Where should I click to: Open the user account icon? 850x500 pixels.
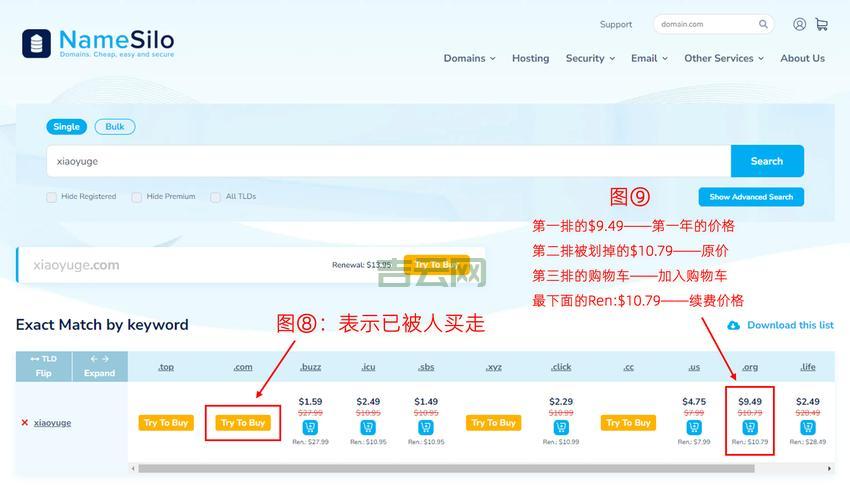799,24
